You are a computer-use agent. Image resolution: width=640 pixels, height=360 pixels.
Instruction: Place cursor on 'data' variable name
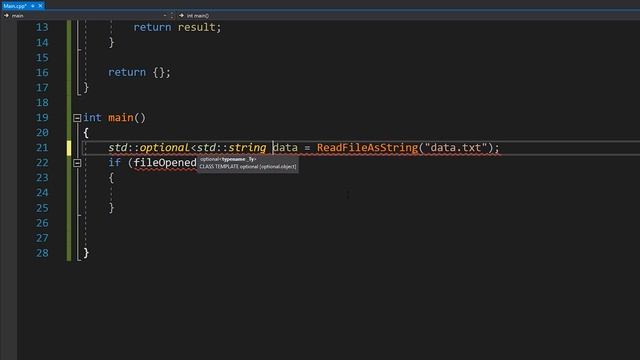(285, 148)
